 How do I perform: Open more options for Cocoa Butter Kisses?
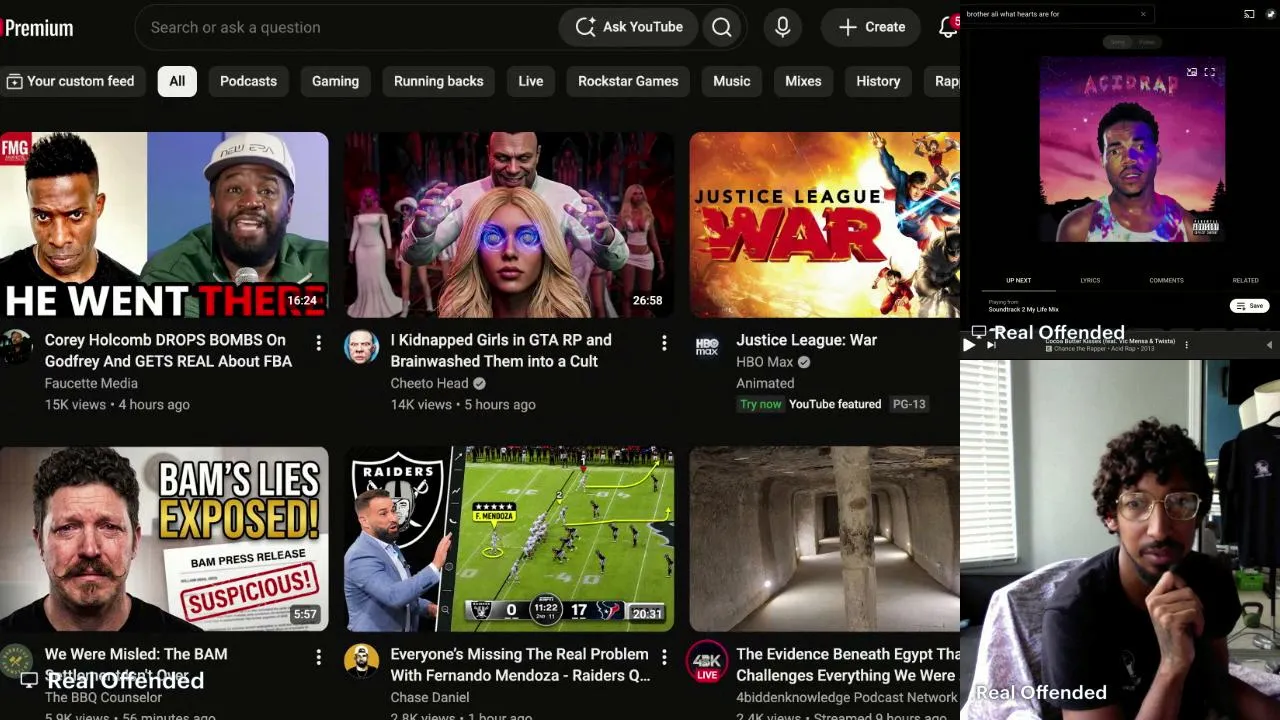[x=1186, y=345]
